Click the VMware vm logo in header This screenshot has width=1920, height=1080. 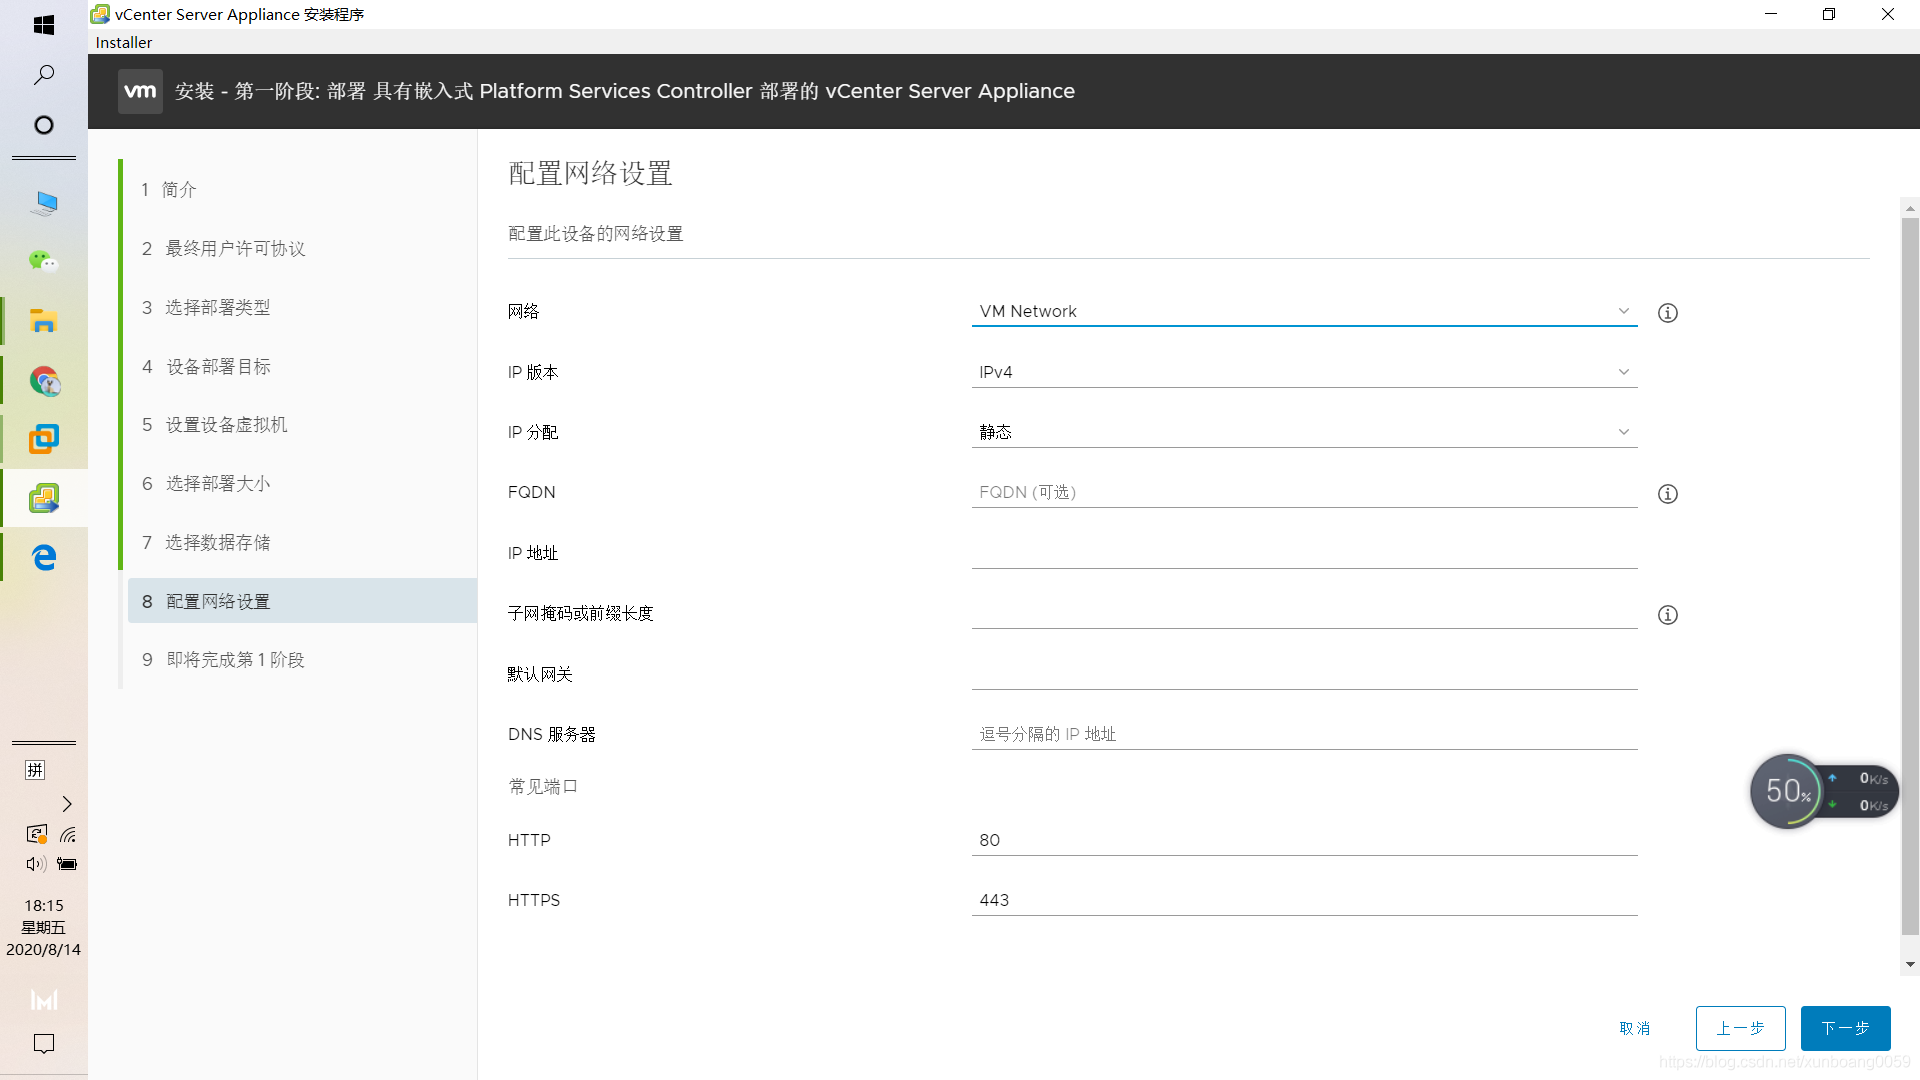click(x=140, y=91)
